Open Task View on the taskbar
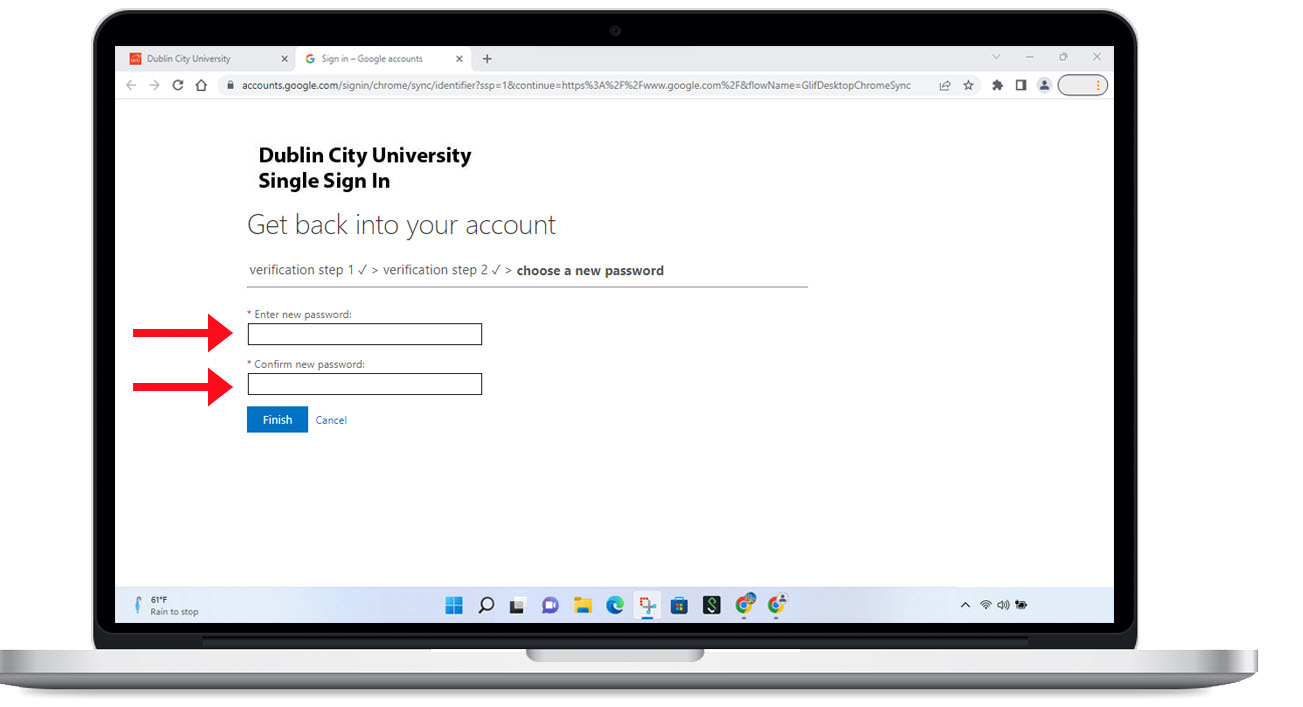 [x=518, y=605]
